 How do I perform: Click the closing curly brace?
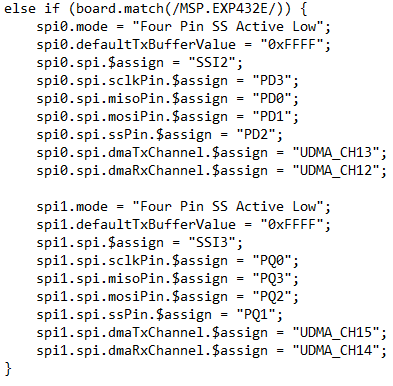tap(8, 369)
